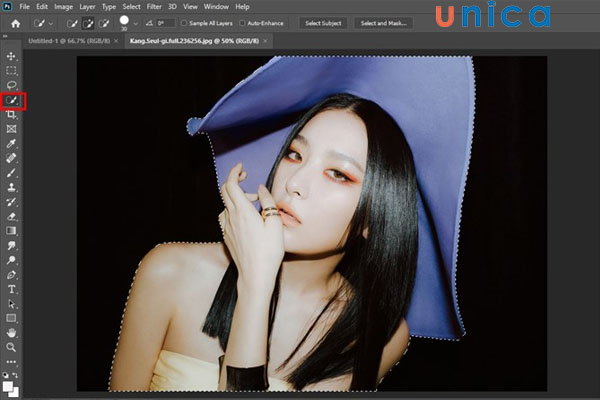Click the brush size preview circle
This screenshot has width=600, height=400.
click(124, 20)
